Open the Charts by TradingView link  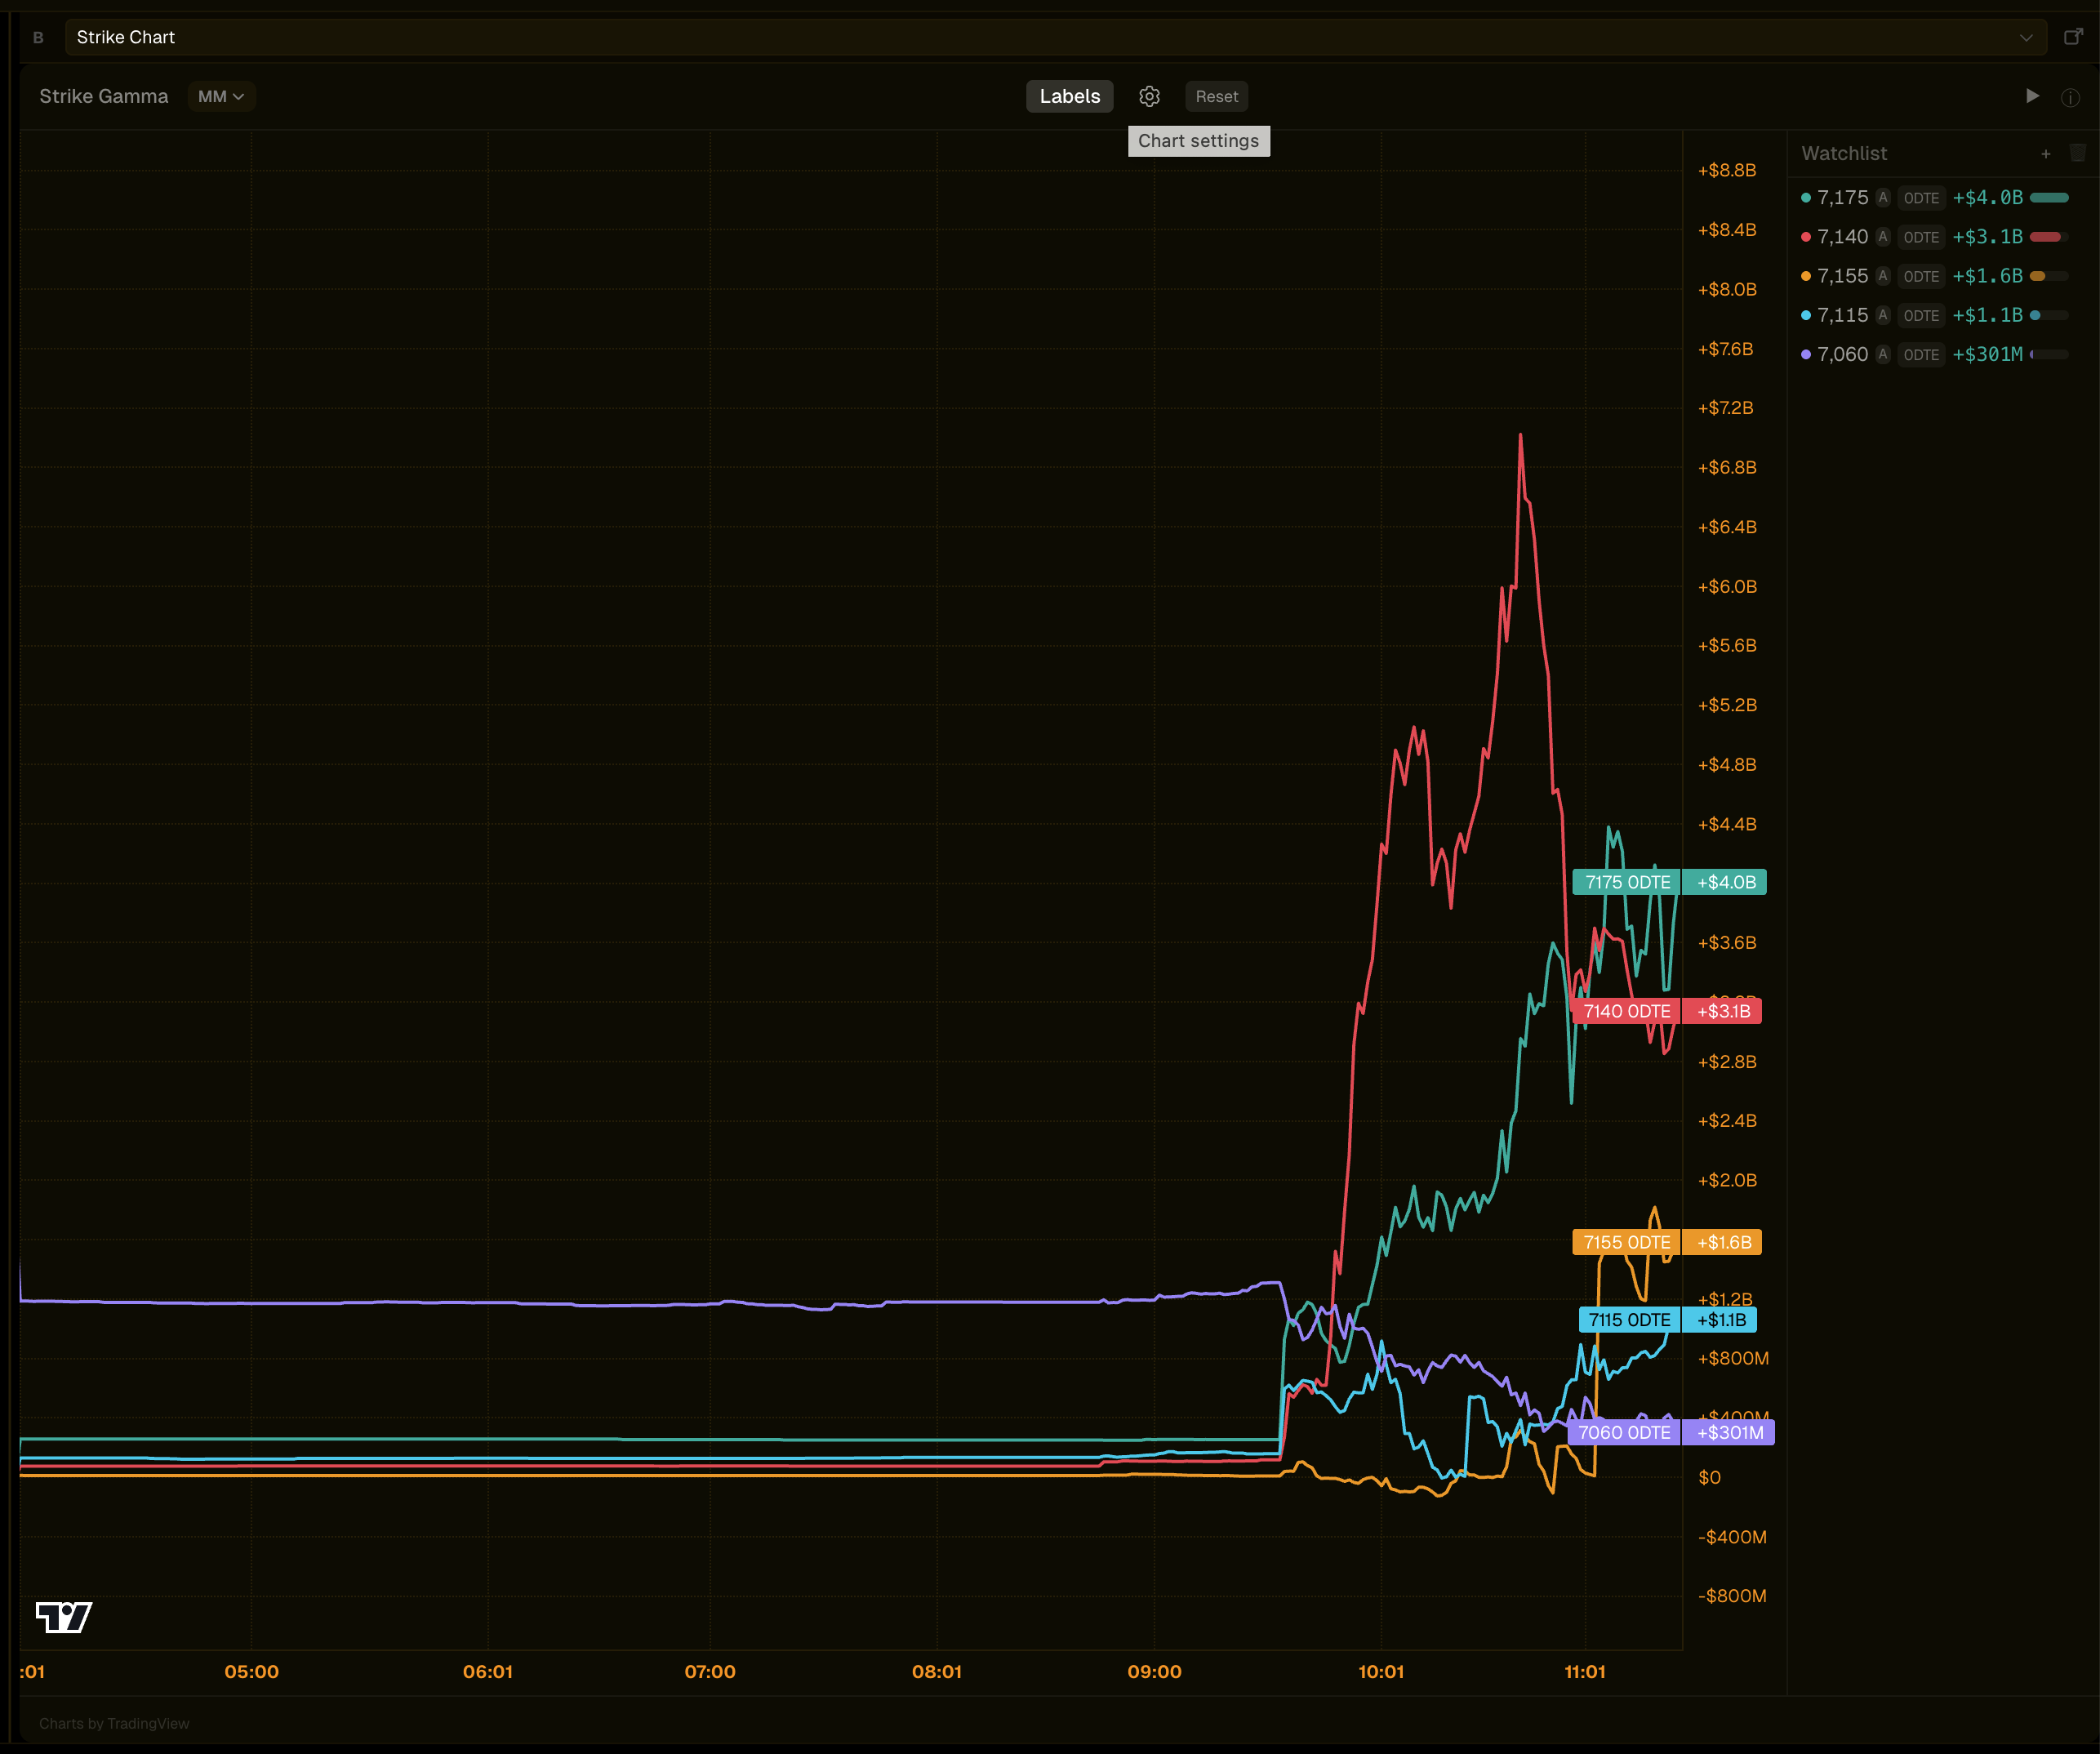114,1723
